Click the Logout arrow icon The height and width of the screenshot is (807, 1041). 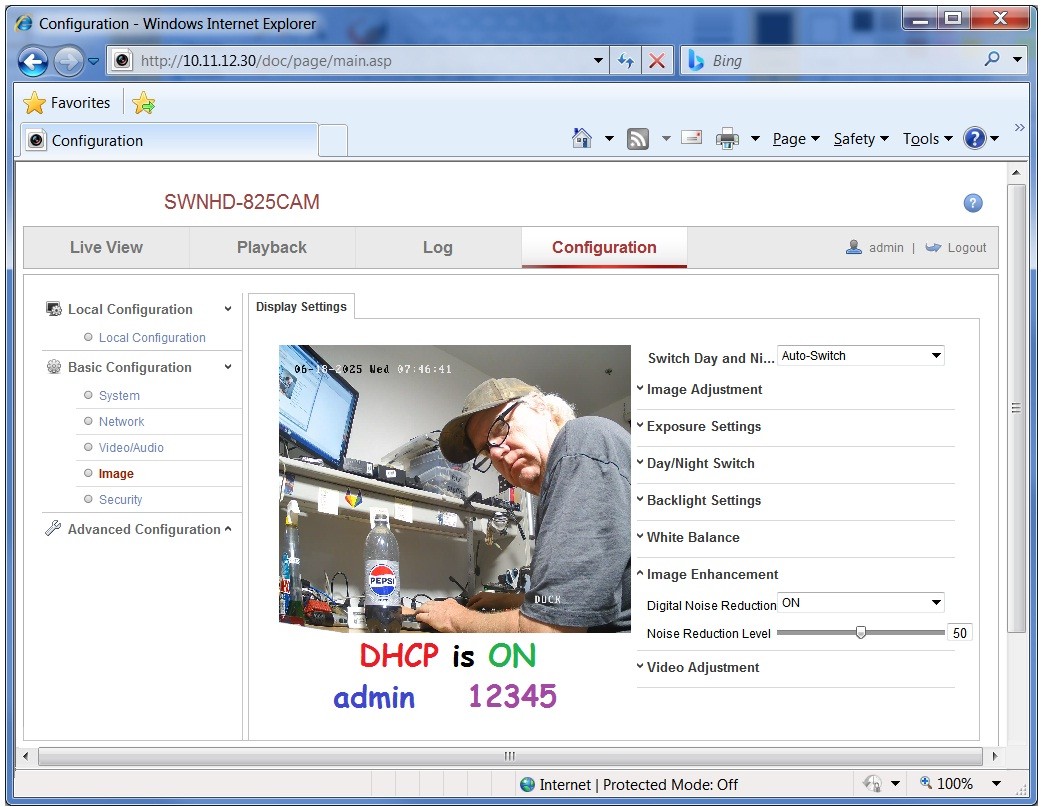click(933, 247)
